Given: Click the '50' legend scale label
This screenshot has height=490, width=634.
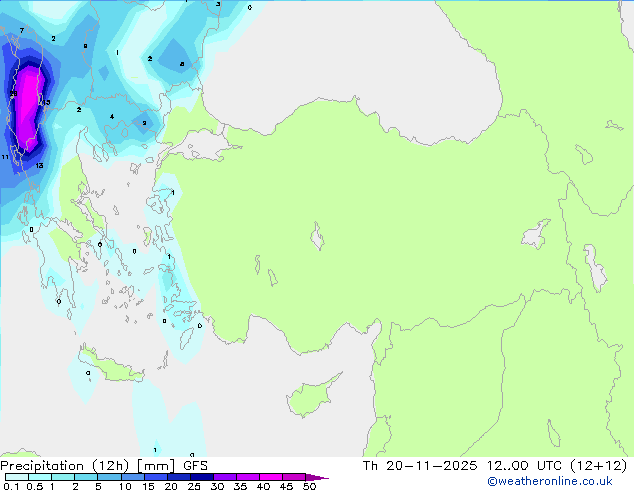Looking at the screenshot, I should click(309, 486).
